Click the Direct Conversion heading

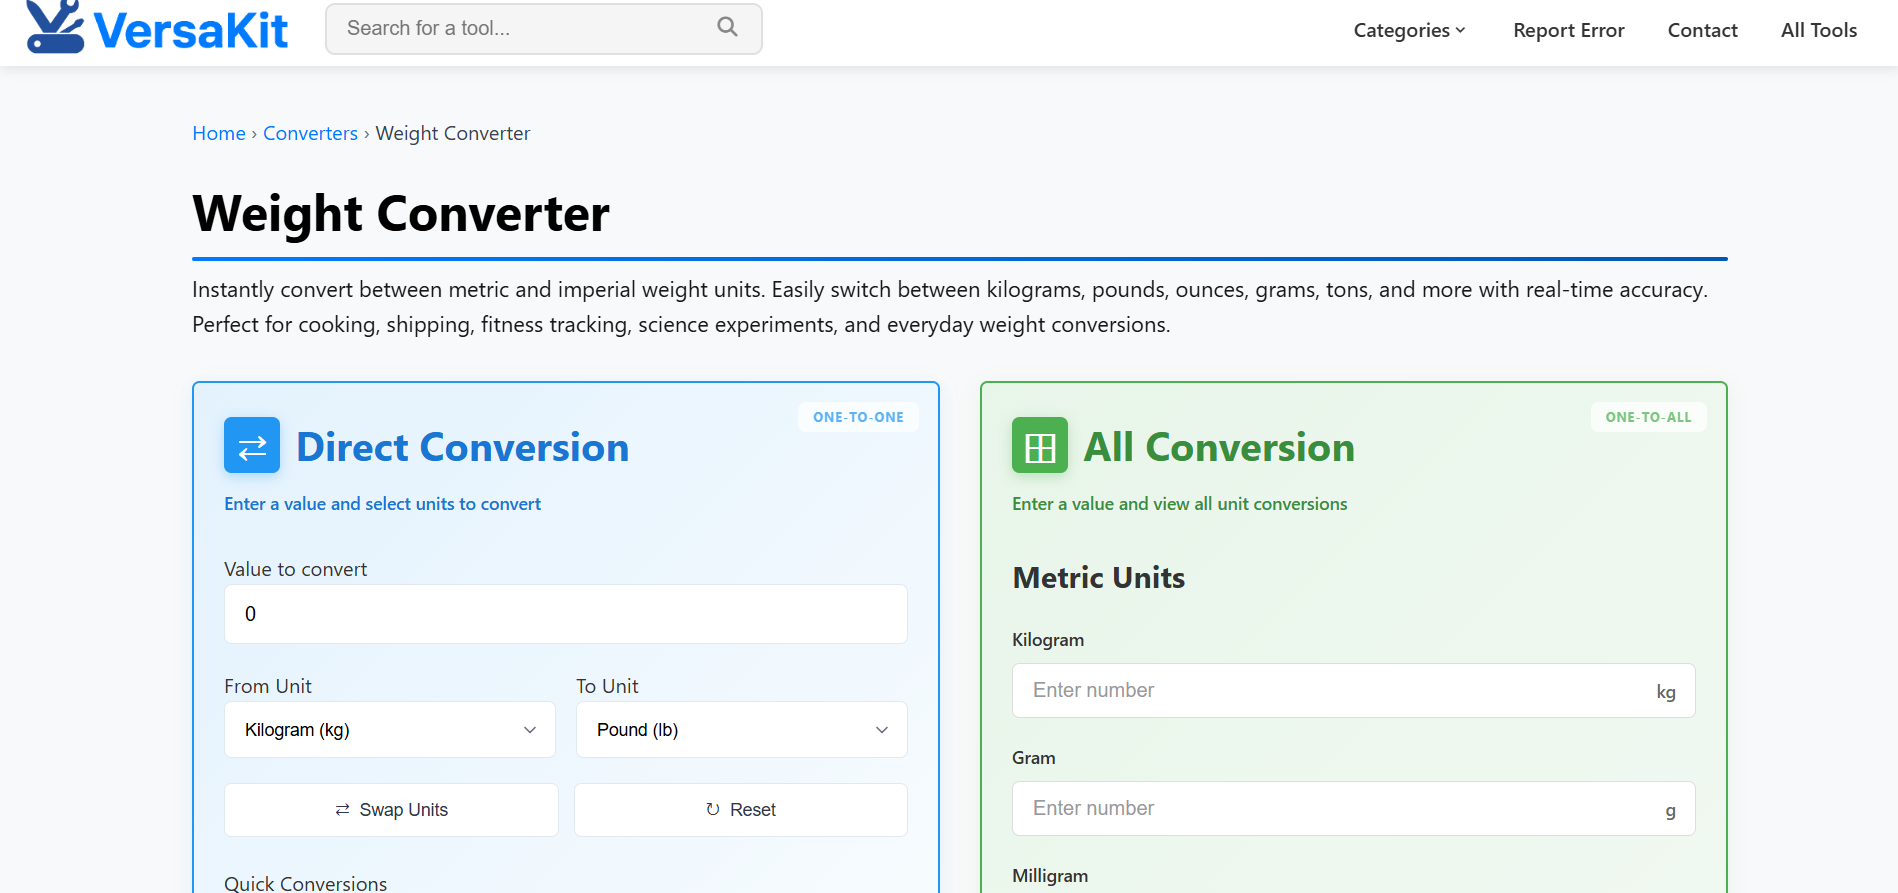(x=463, y=447)
